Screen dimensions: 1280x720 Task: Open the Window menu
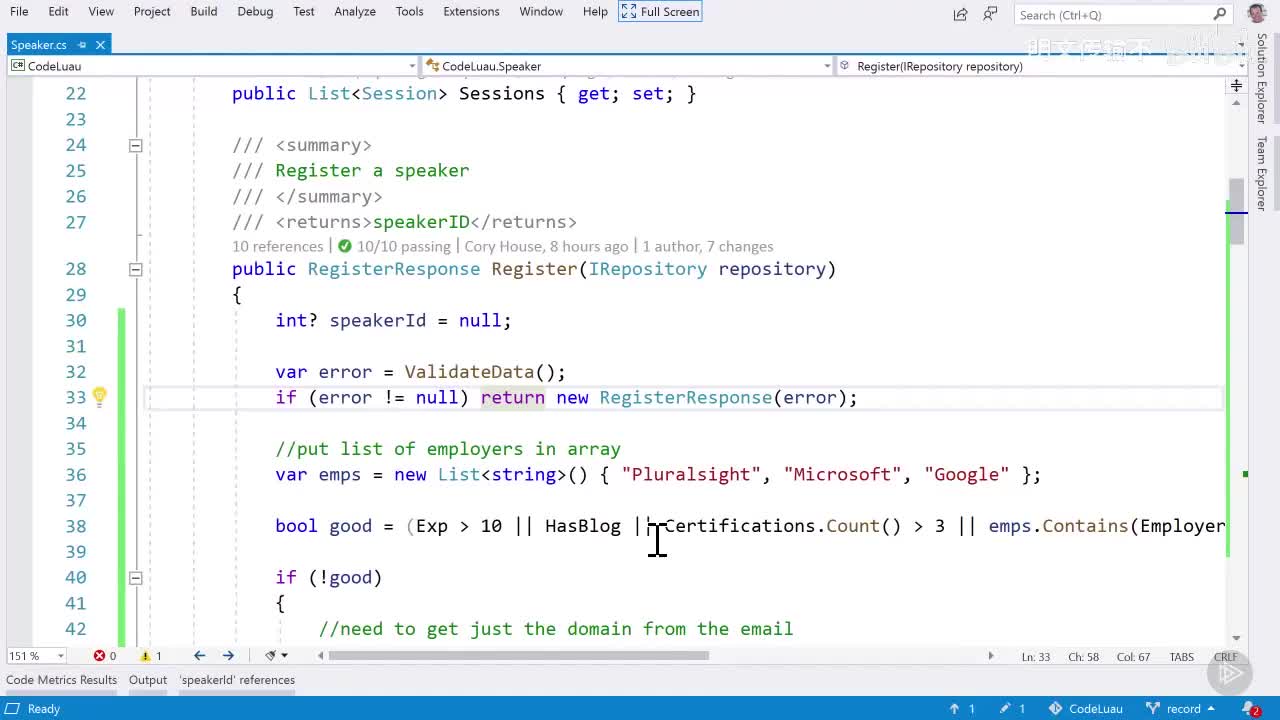click(x=541, y=12)
